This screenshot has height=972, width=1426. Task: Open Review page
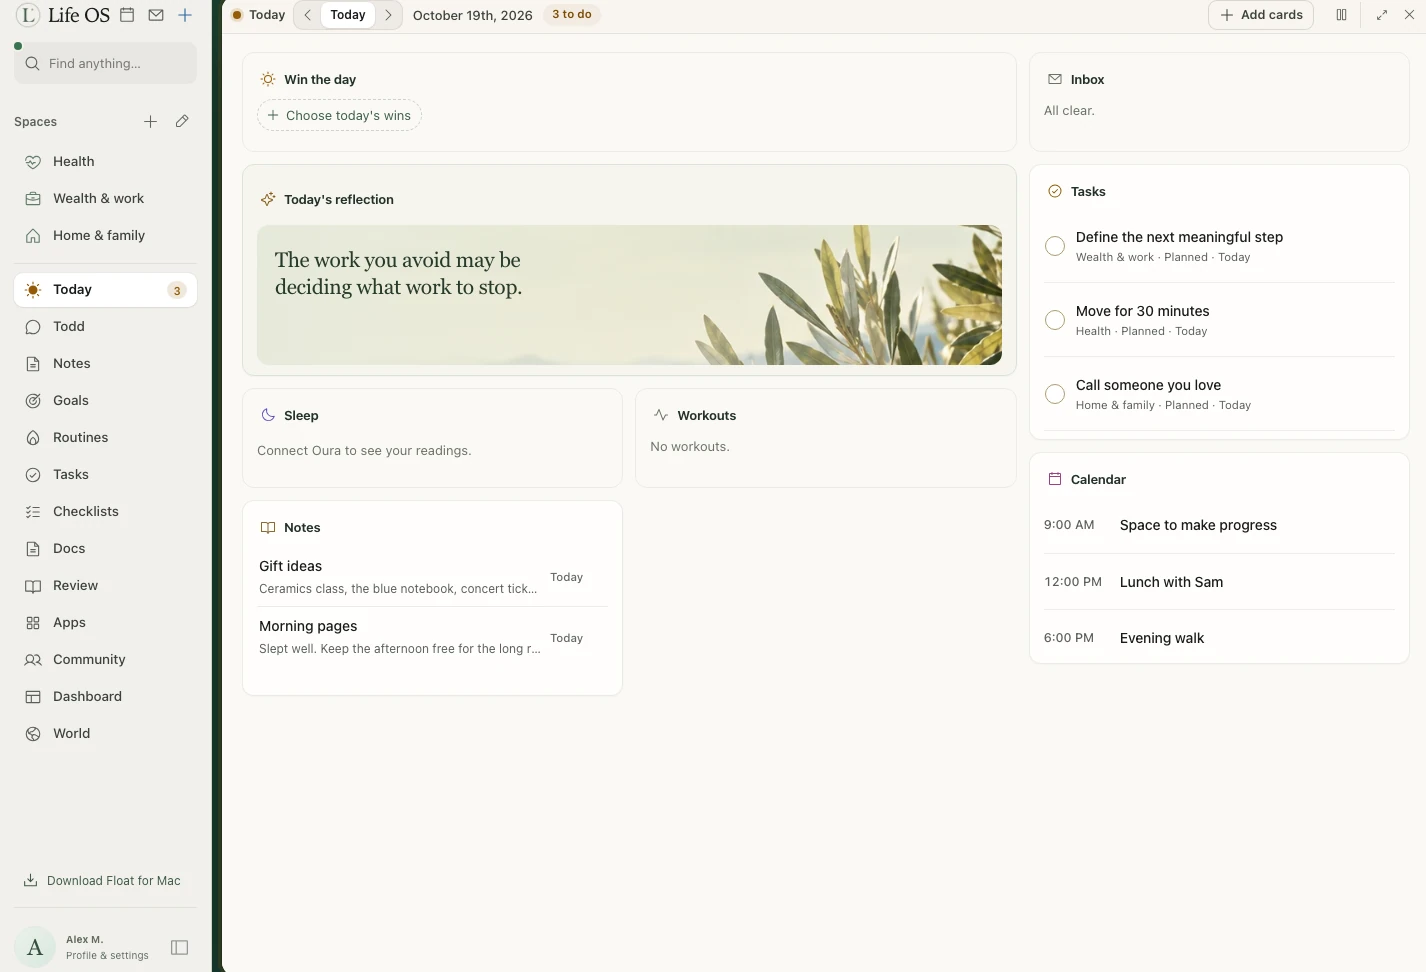pos(105,585)
